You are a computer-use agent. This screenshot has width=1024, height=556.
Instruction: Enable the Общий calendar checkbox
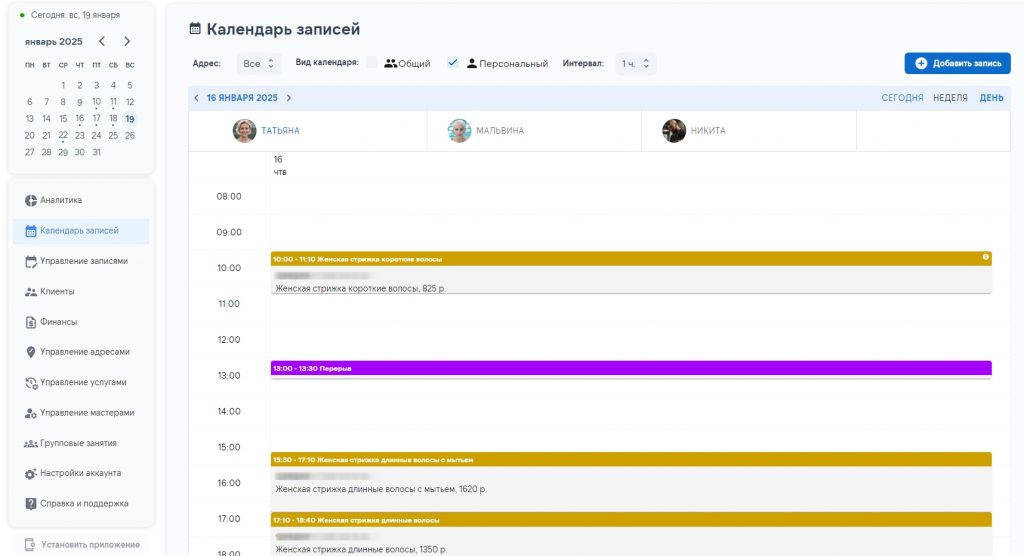coord(372,63)
